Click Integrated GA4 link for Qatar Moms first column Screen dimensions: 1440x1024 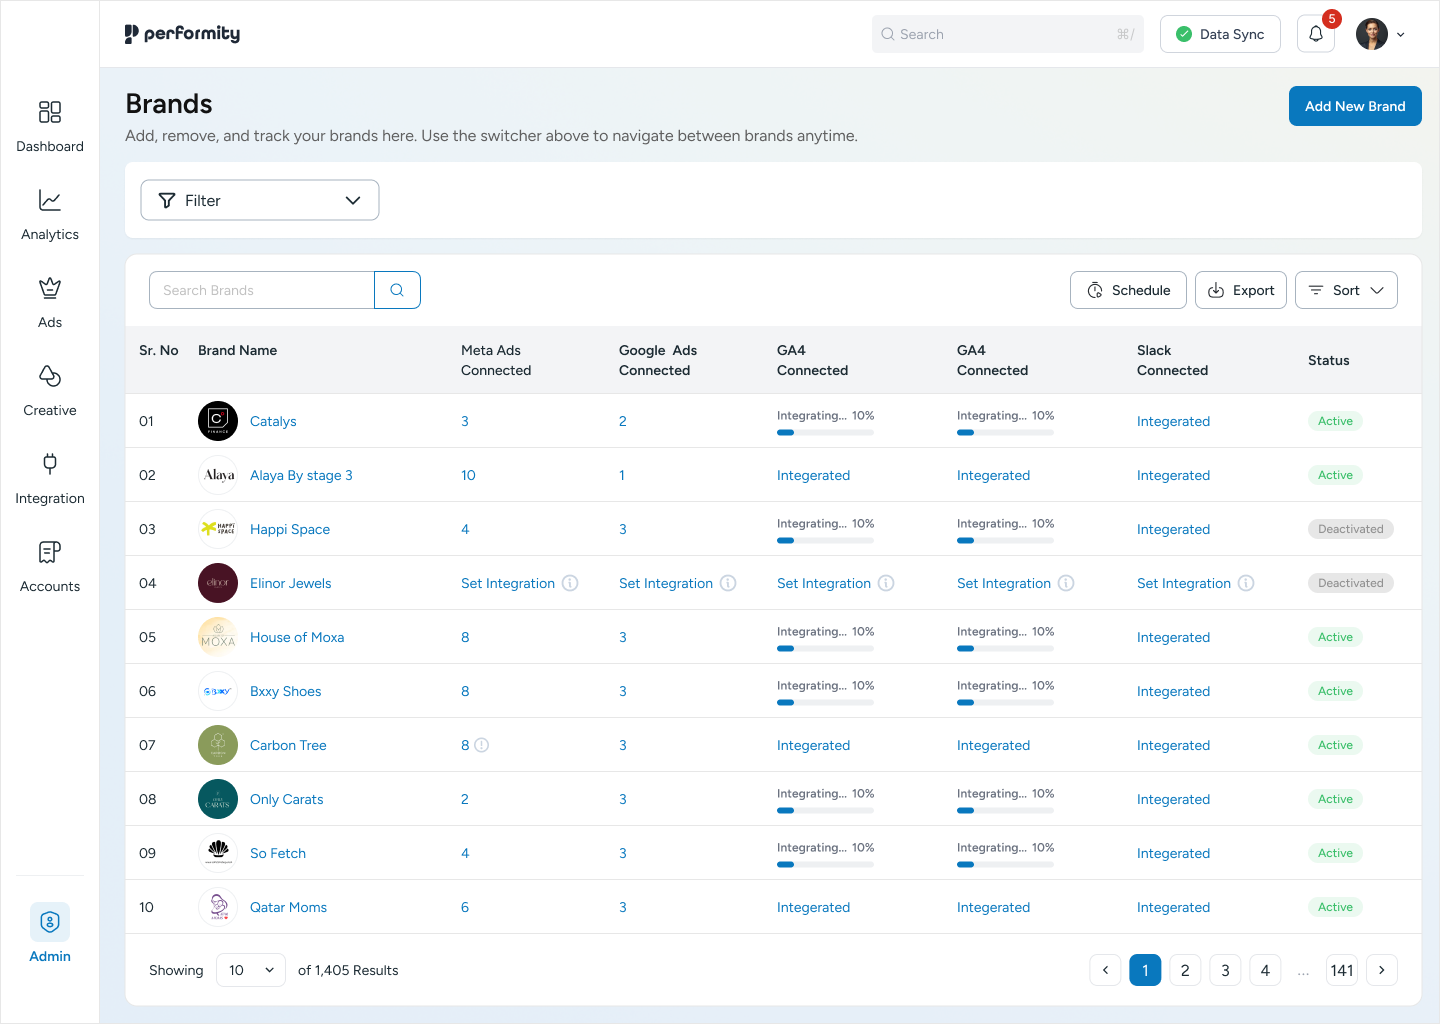(813, 907)
